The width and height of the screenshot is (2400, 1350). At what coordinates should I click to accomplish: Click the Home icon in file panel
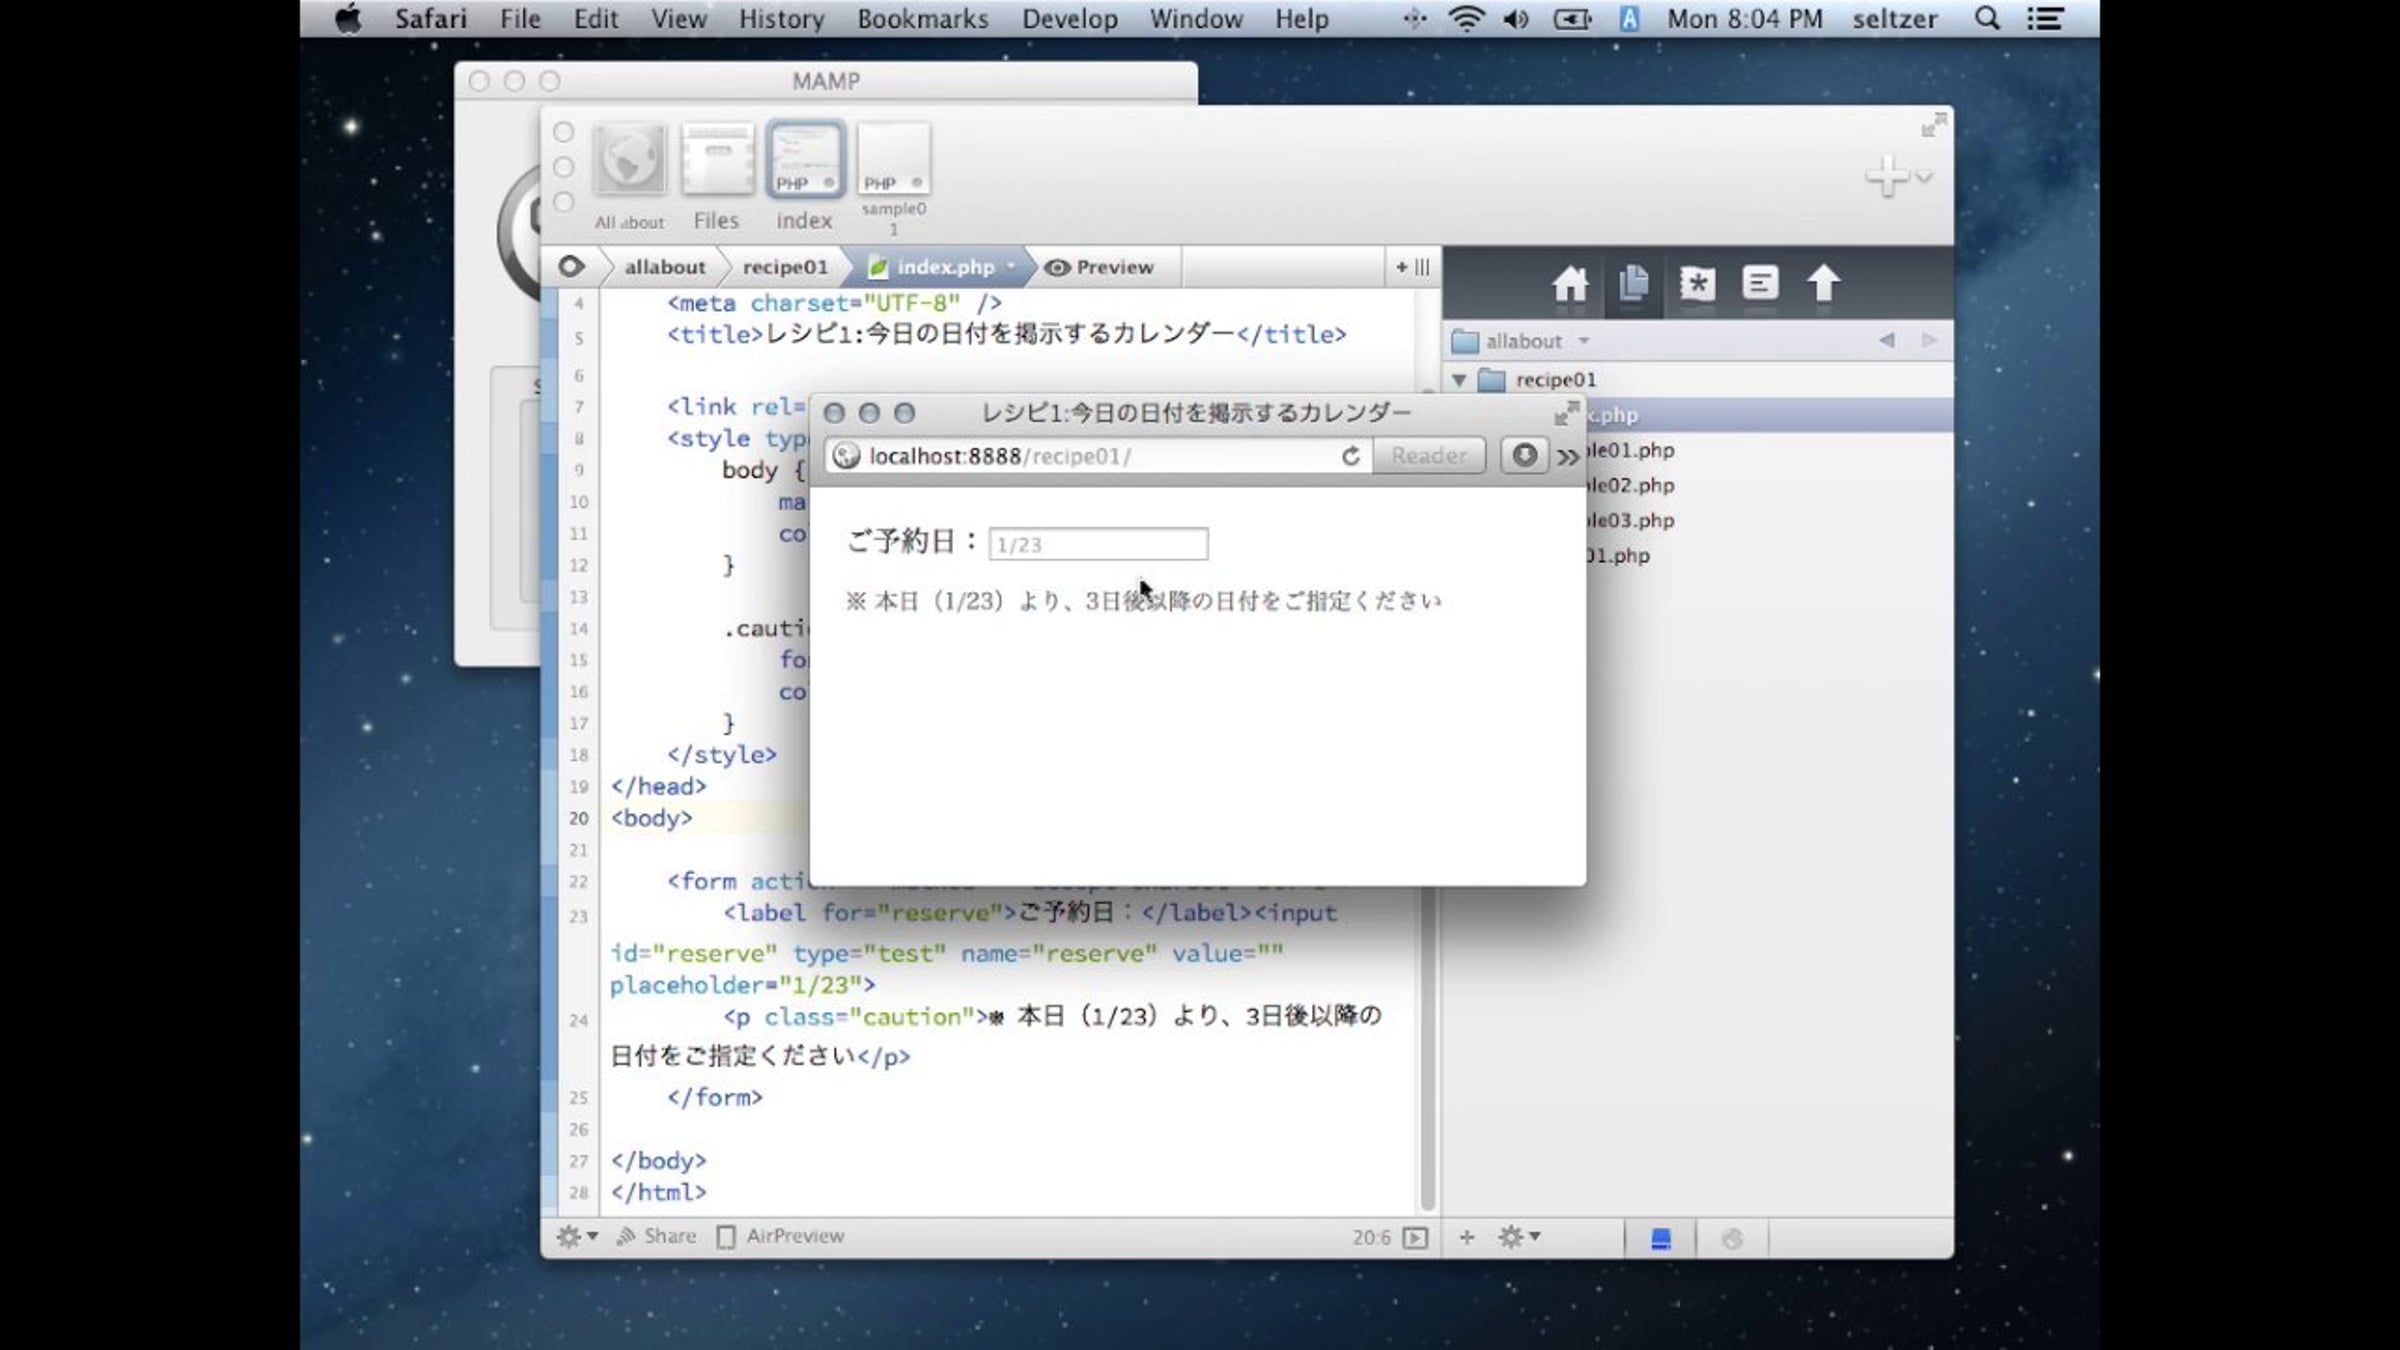(x=1570, y=284)
